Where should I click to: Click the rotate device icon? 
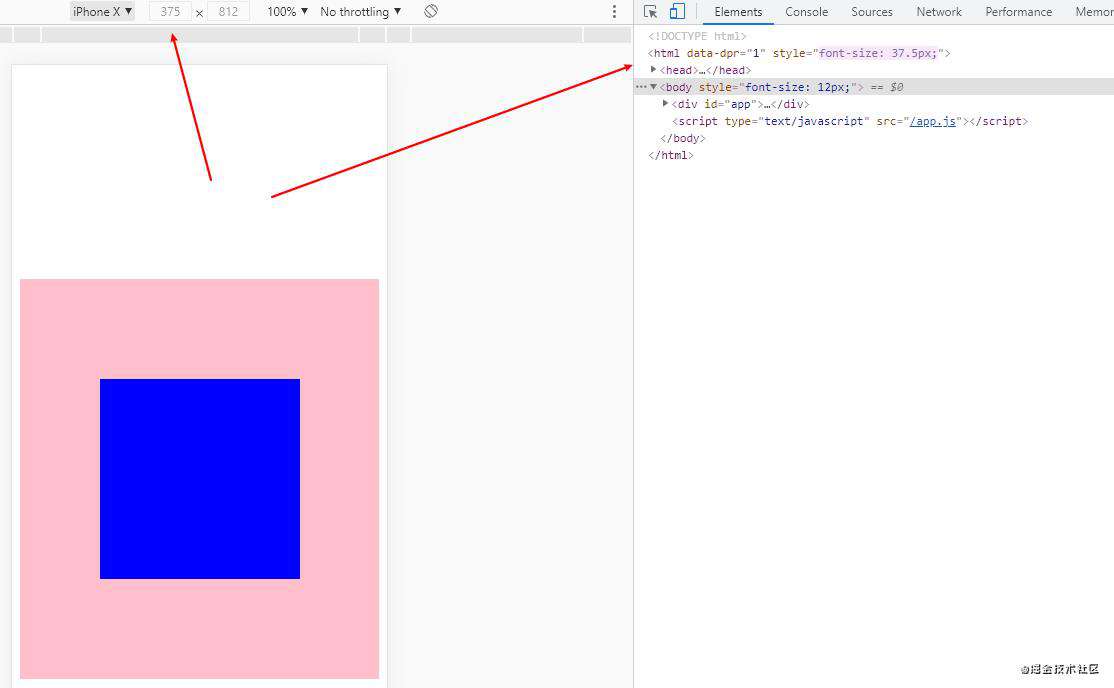tap(431, 11)
